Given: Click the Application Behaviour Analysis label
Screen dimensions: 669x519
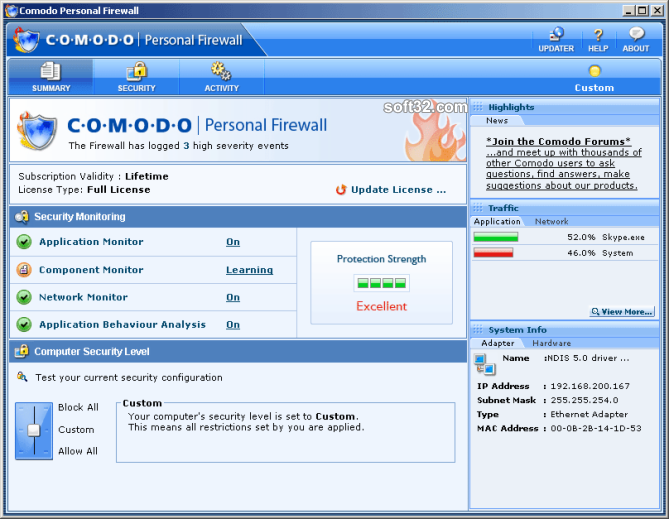Looking at the screenshot, I should pyautogui.click(x=122, y=324).
